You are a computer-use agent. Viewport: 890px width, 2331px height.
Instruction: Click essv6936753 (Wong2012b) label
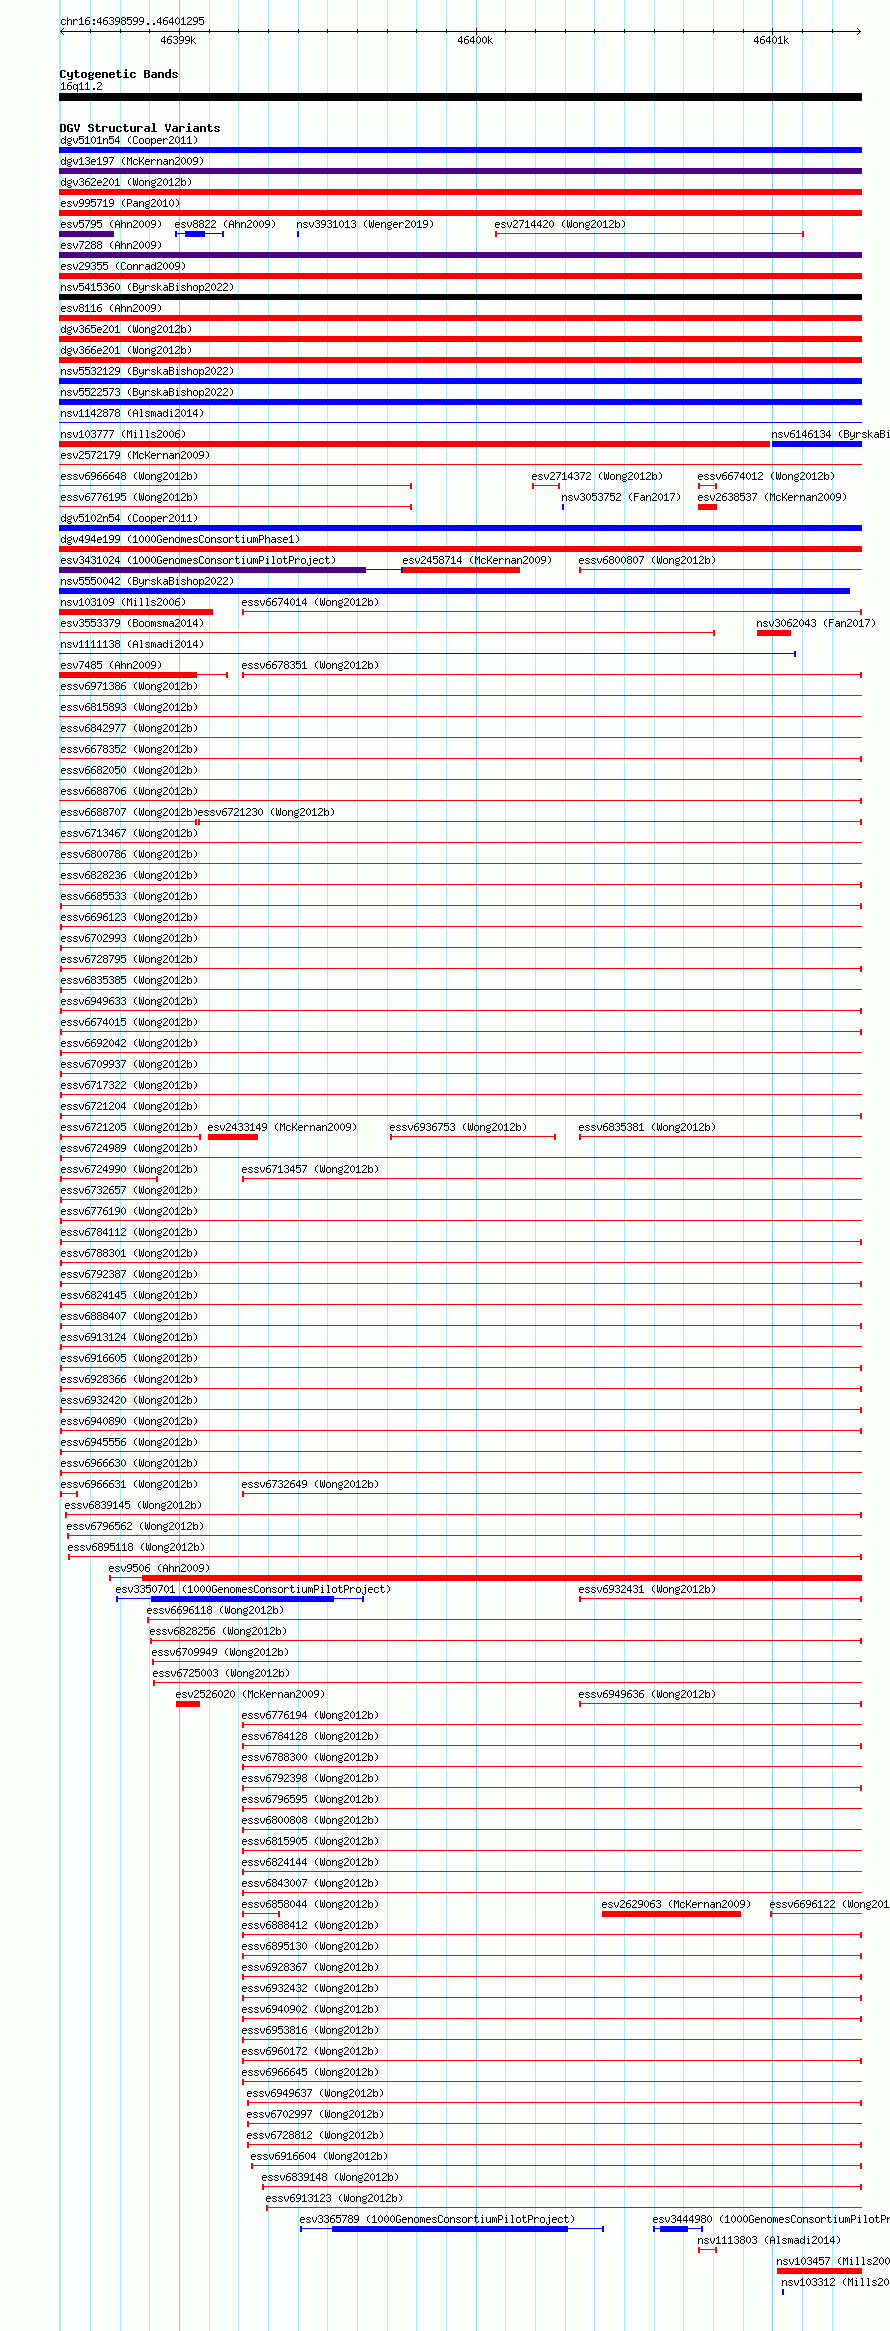pyautogui.click(x=458, y=1127)
